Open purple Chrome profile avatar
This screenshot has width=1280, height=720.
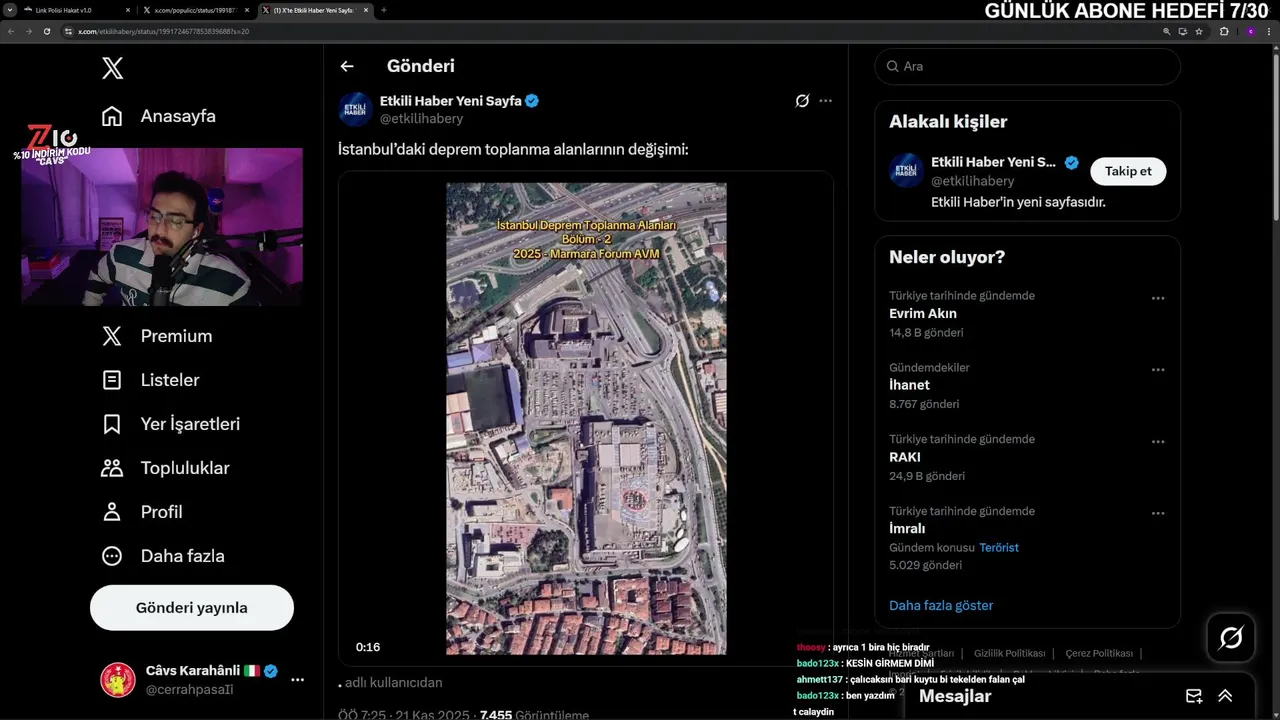[x=1250, y=31]
